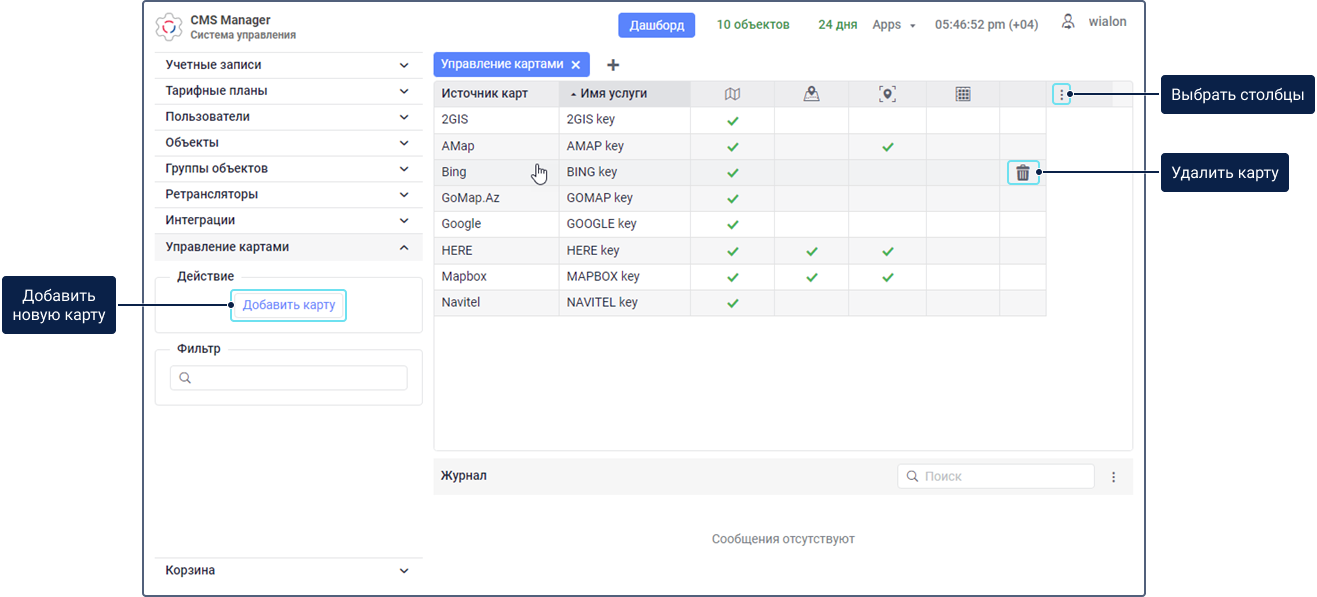Viewport: 1317px width, 597px height.
Task: Open the Журнал three-dot options menu
Action: 1113,477
